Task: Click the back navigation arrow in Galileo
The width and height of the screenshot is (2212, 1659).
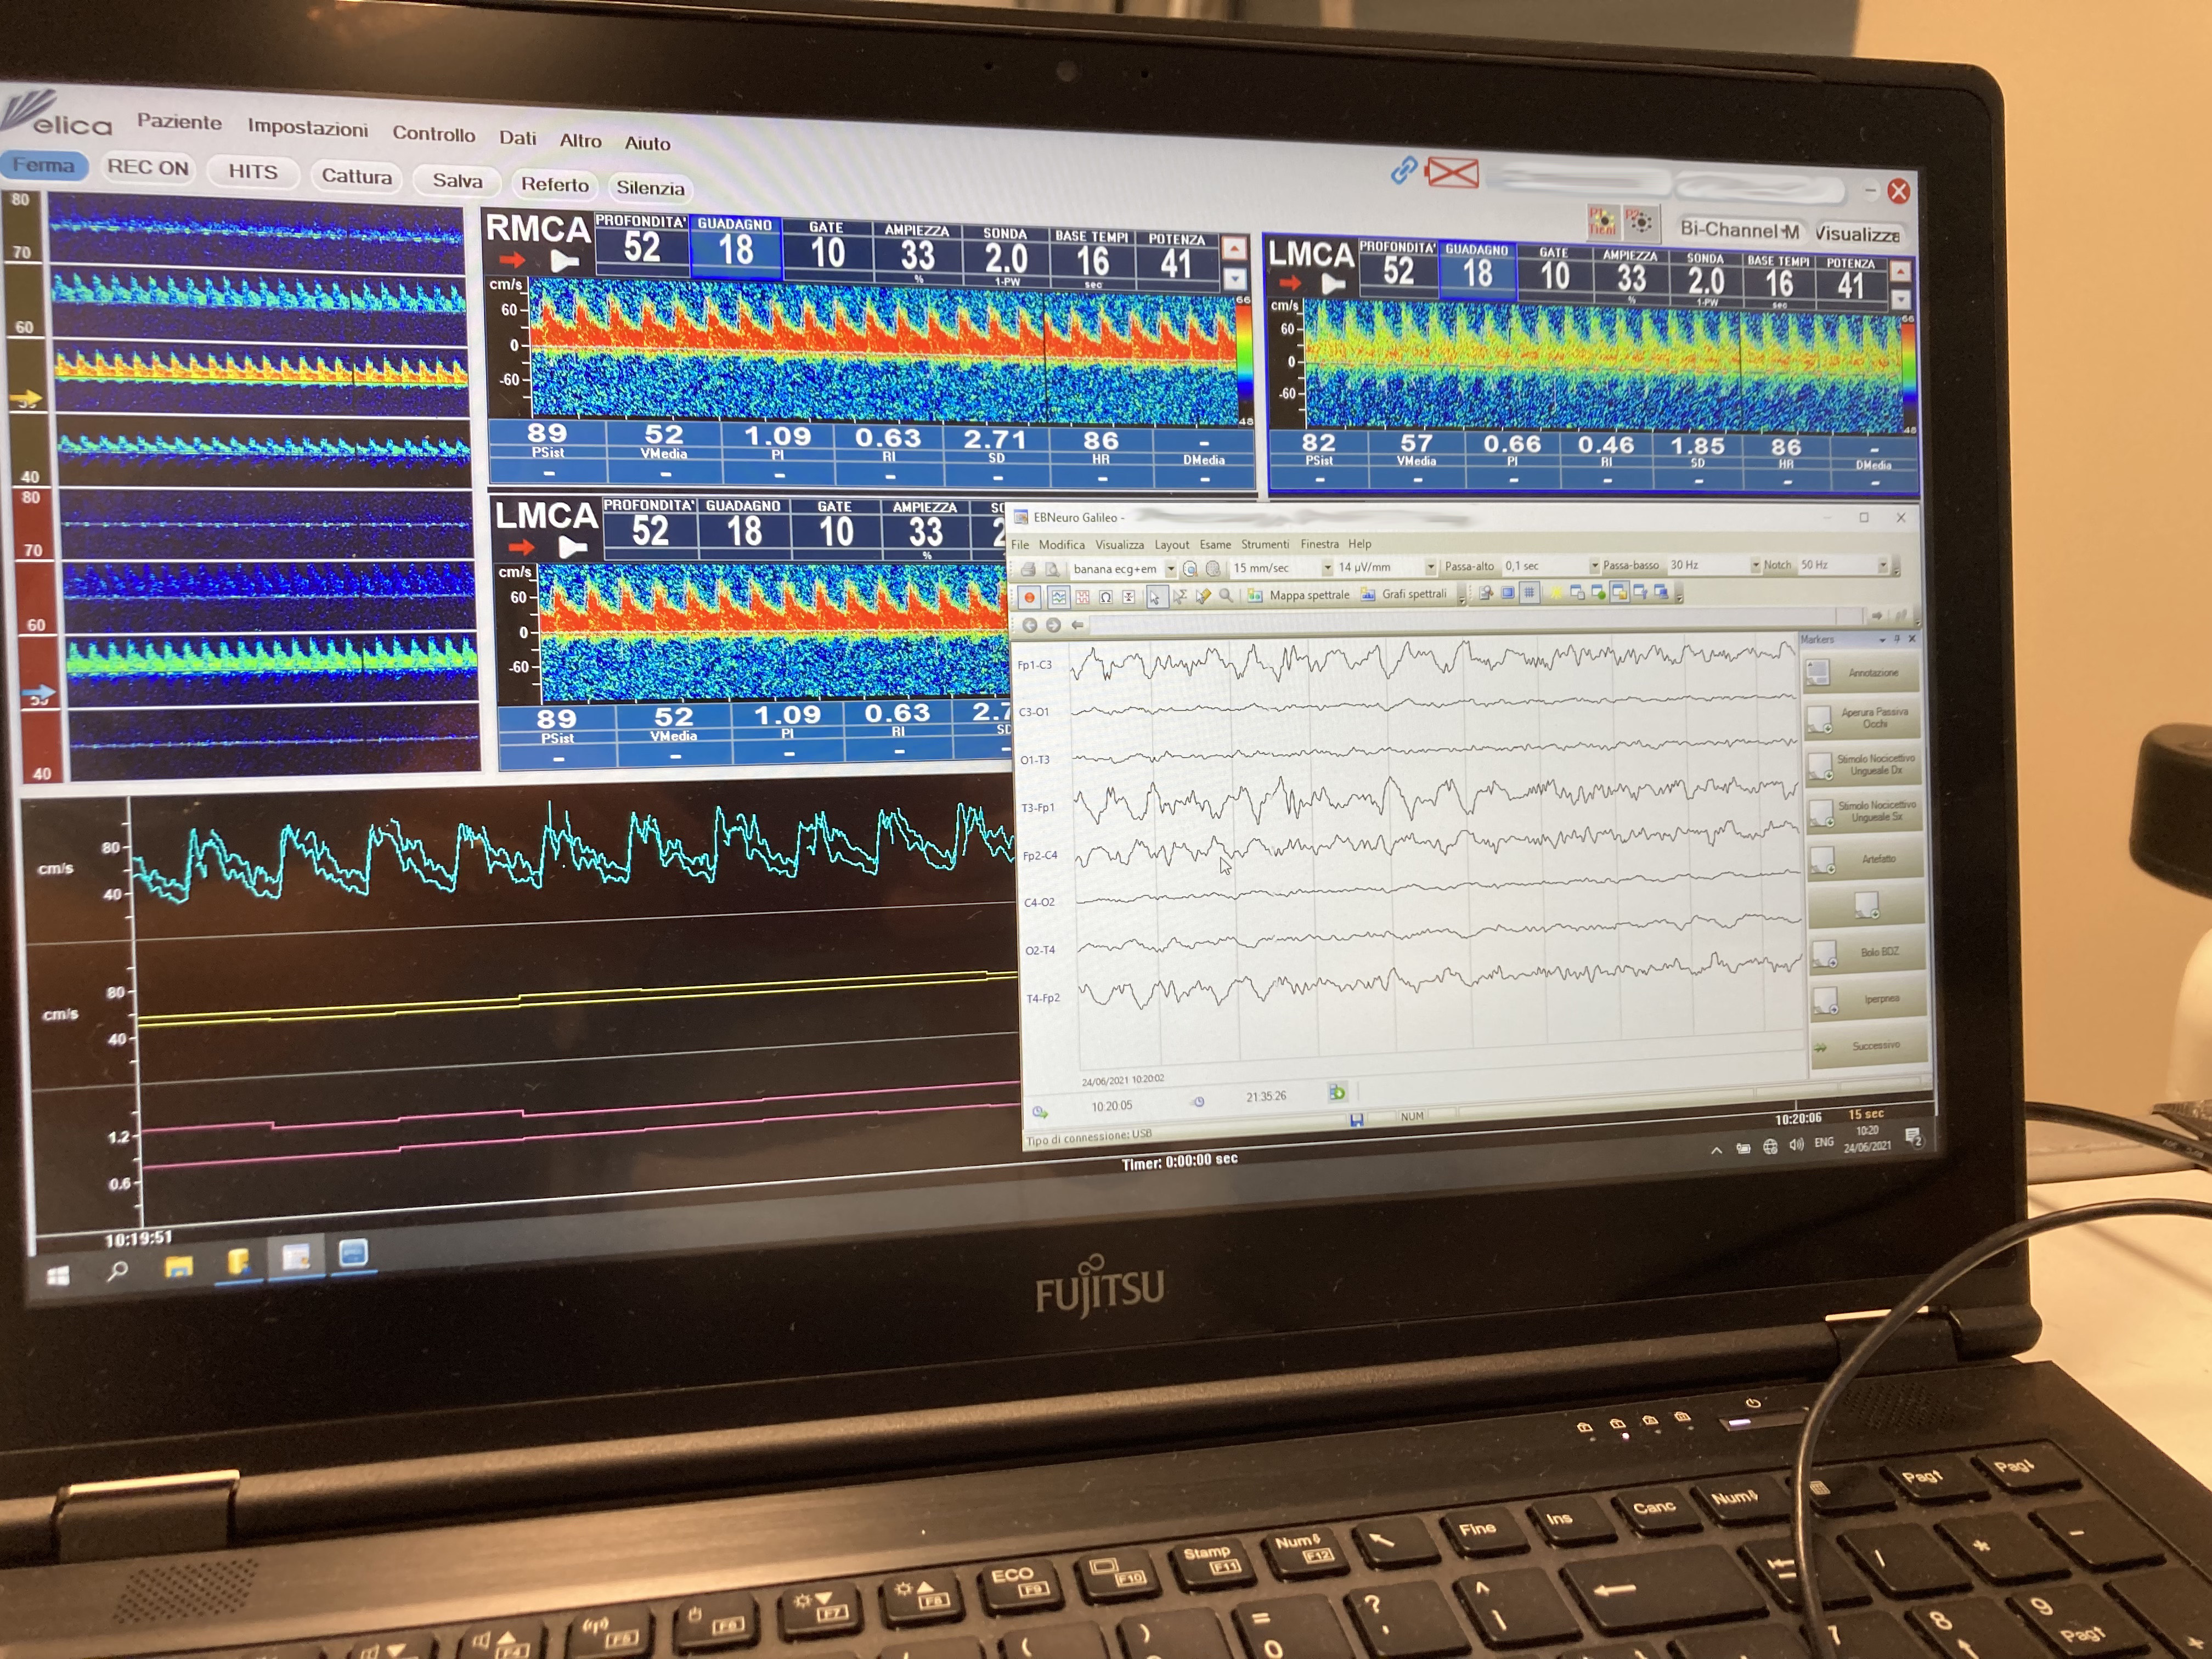Action: click(x=1029, y=625)
